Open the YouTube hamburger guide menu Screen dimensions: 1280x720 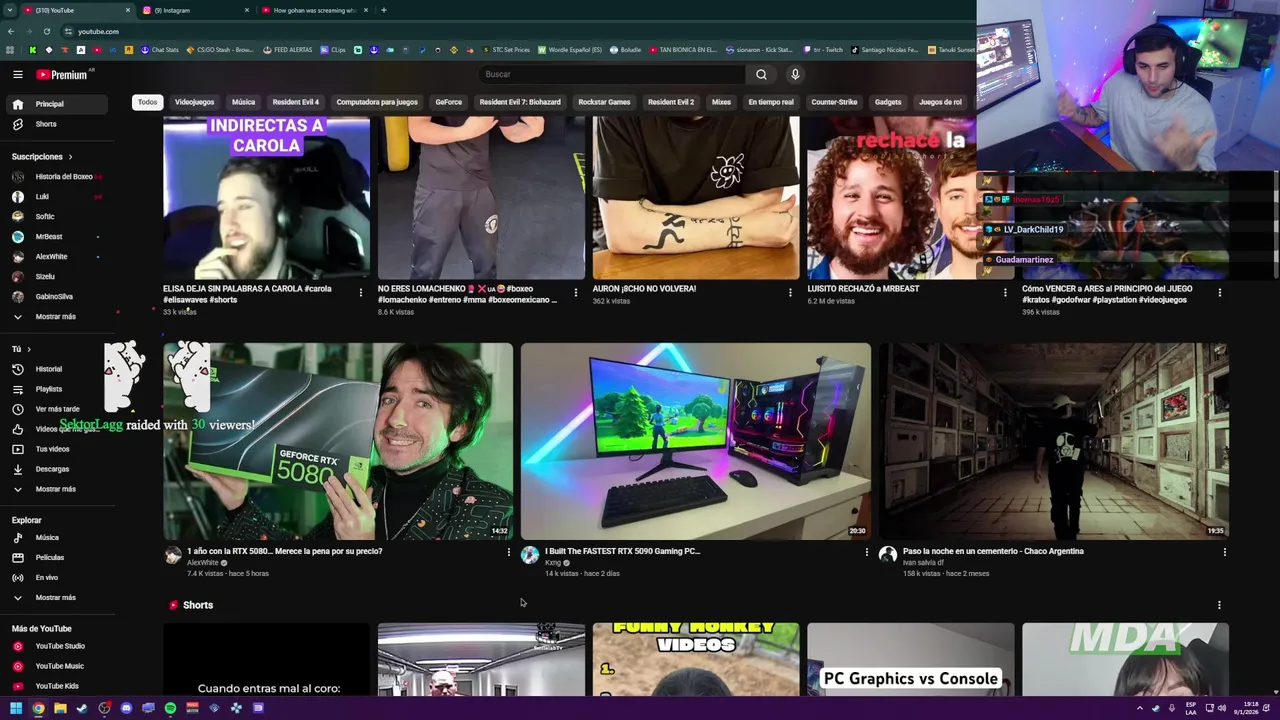point(17,74)
